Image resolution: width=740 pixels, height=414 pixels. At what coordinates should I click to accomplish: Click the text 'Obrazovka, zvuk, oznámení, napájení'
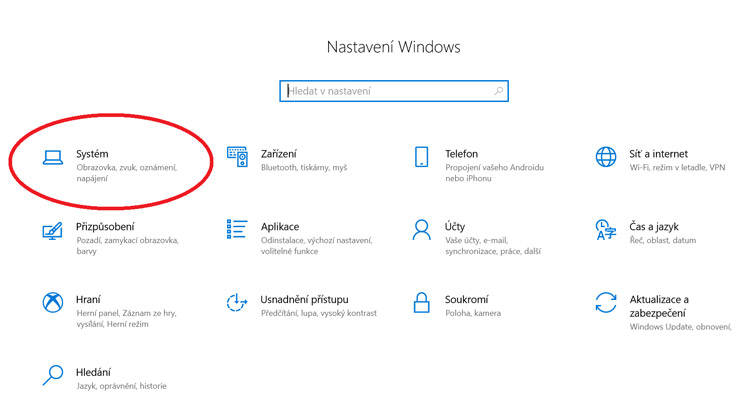[126, 173]
